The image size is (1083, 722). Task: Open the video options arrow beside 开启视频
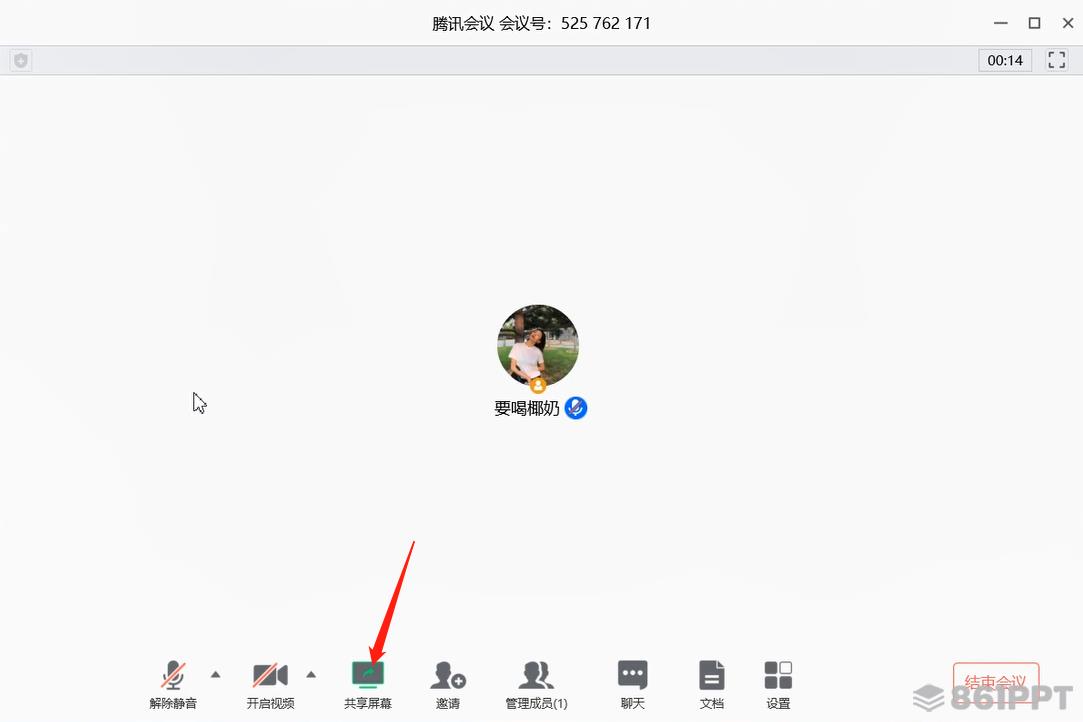[311, 674]
